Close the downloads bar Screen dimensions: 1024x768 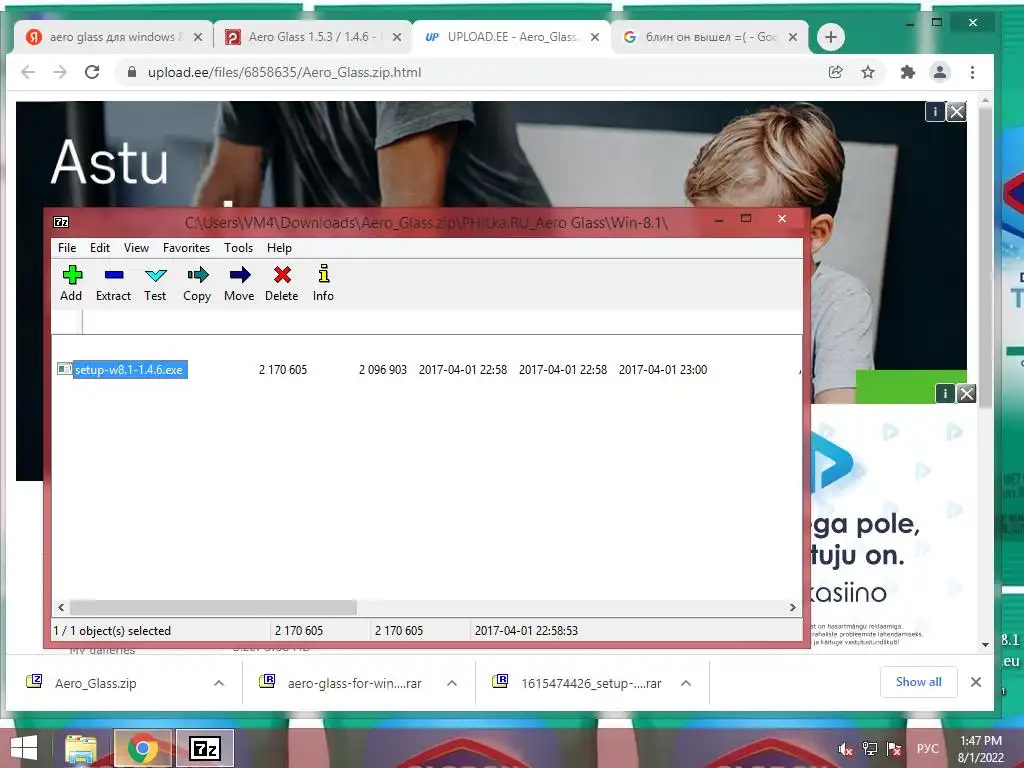coord(976,682)
